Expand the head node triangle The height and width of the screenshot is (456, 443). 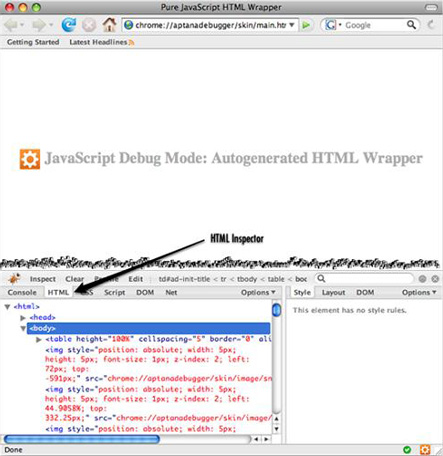point(23,318)
